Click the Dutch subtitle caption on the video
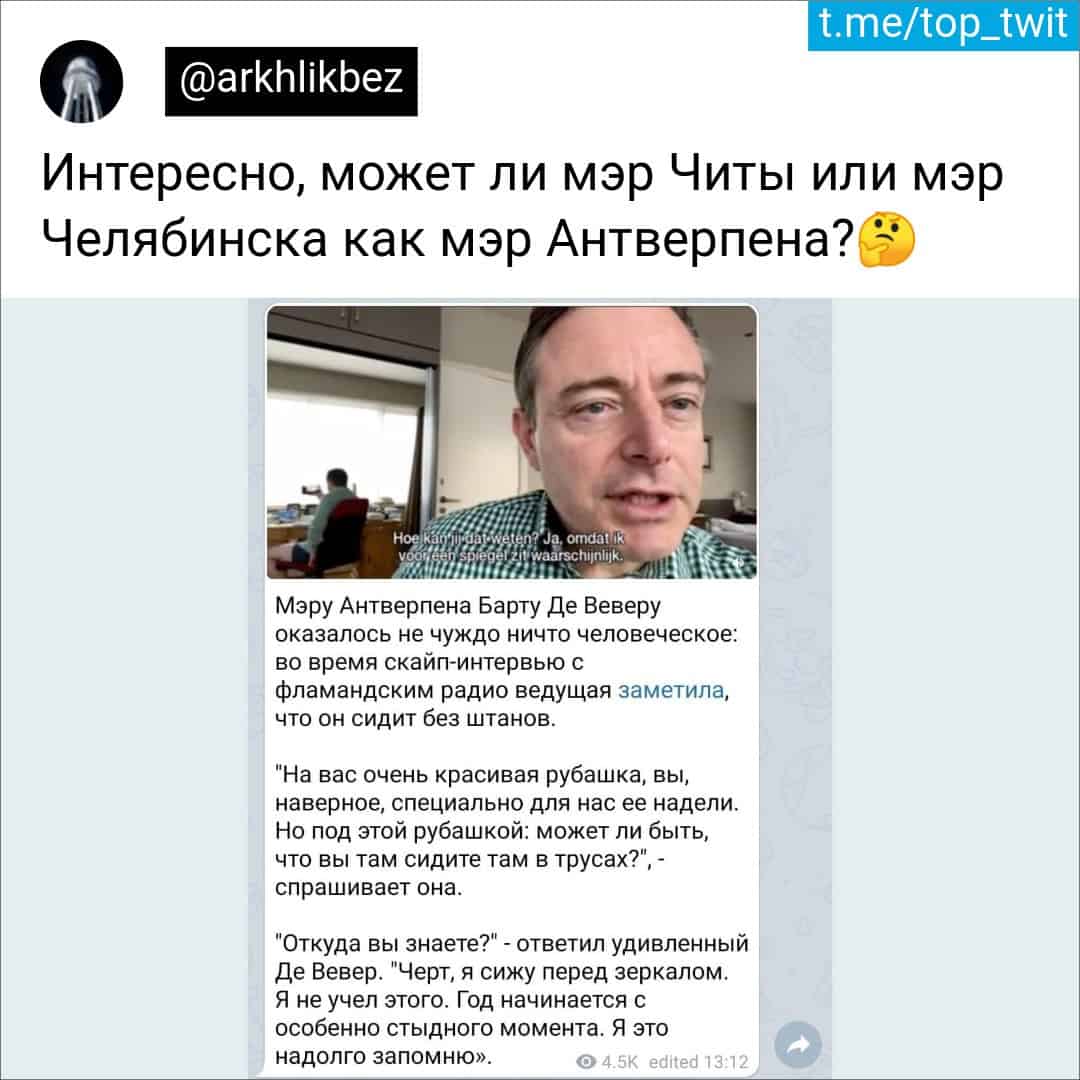This screenshot has width=1080, height=1080. (509, 547)
